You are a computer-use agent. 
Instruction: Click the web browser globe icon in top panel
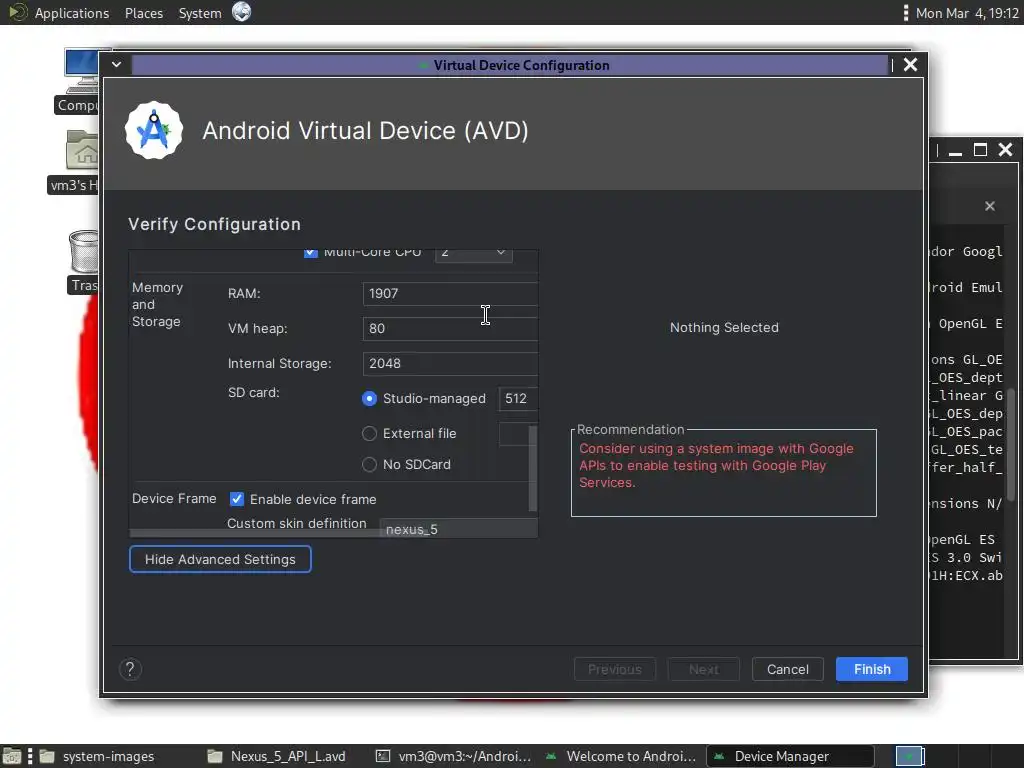[x=242, y=12]
